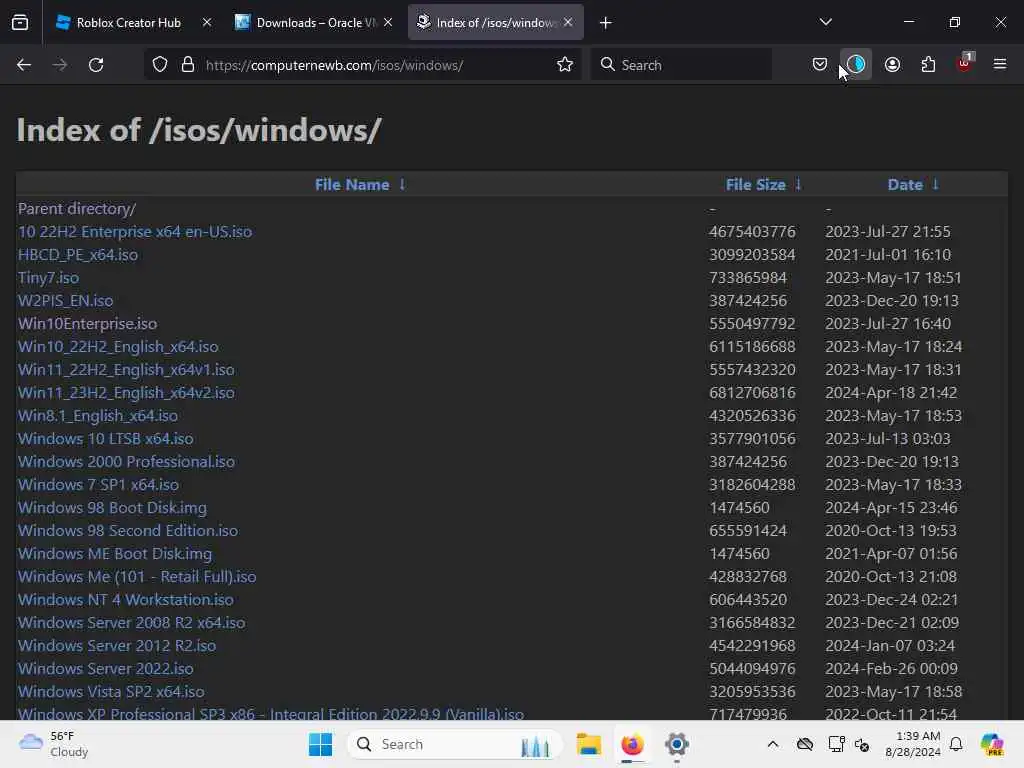Show hidden system tray icons

[x=773, y=744]
